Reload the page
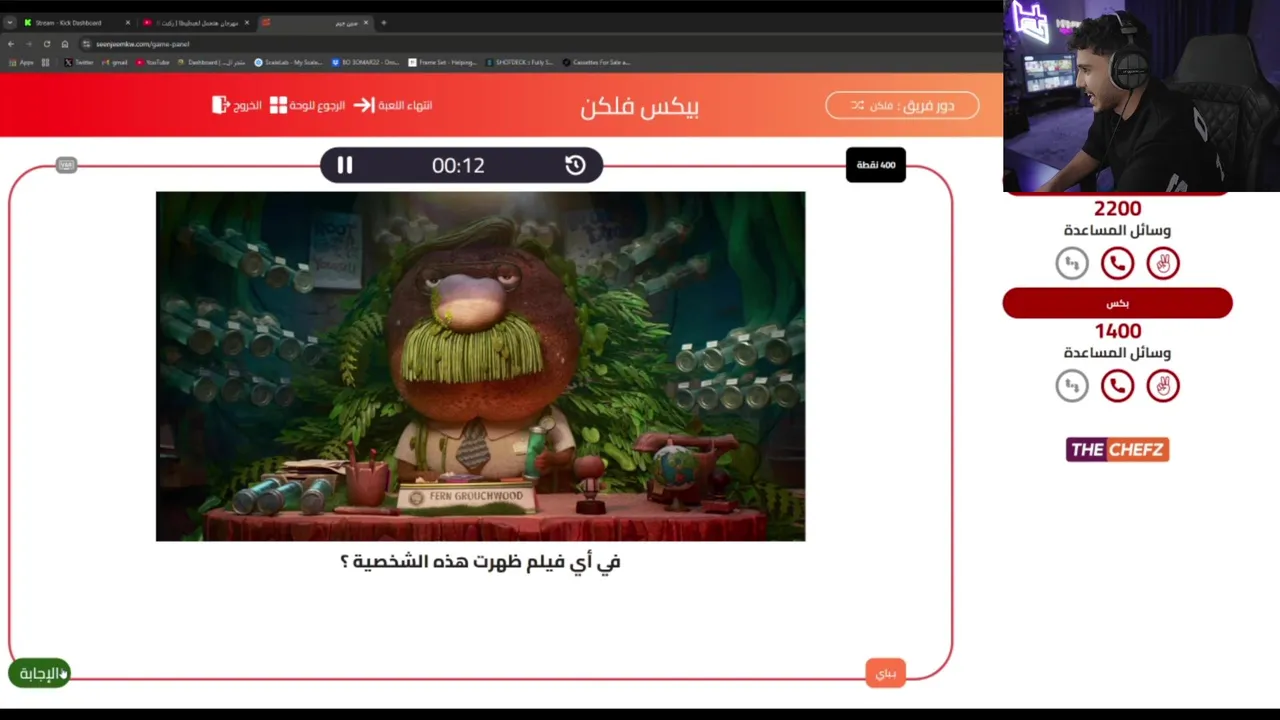This screenshot has width=1280, height=720. point(46,44)
